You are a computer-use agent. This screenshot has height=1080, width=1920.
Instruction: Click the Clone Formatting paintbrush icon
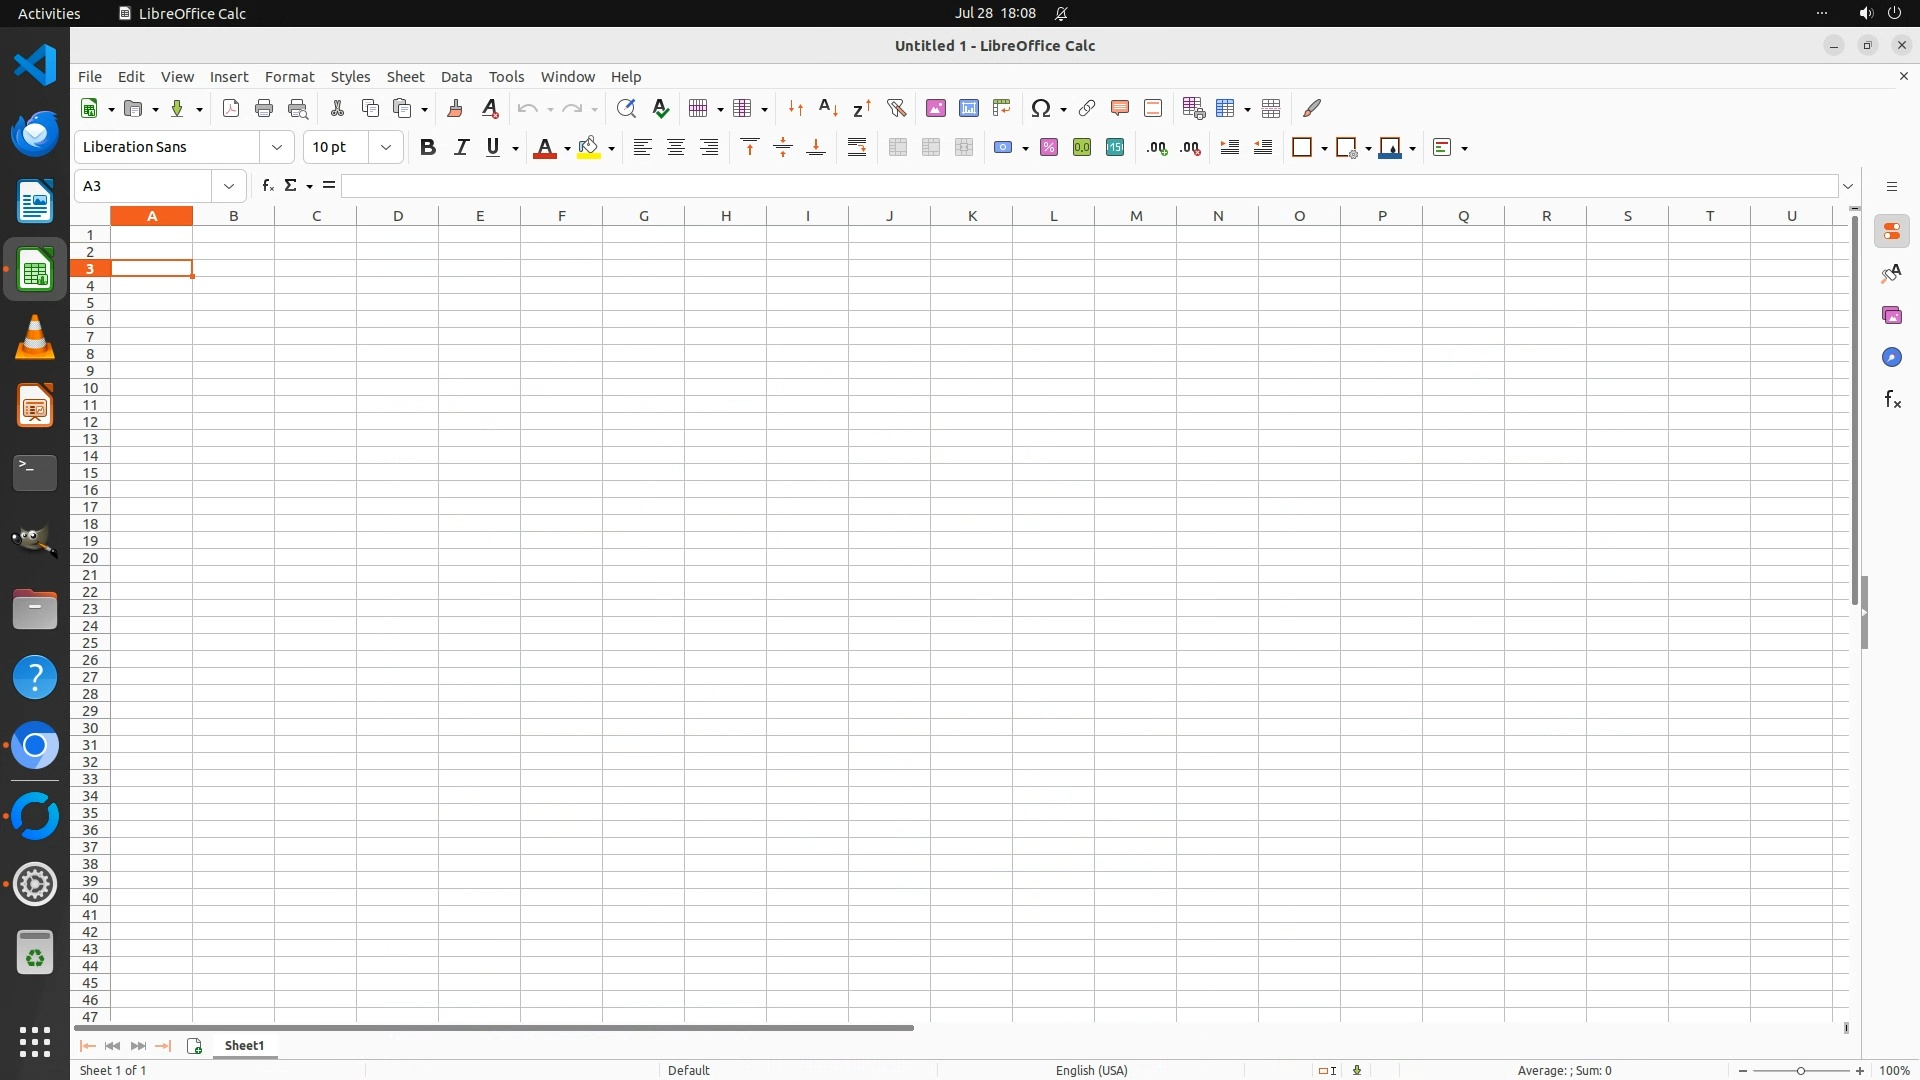(x=455, y=108)
